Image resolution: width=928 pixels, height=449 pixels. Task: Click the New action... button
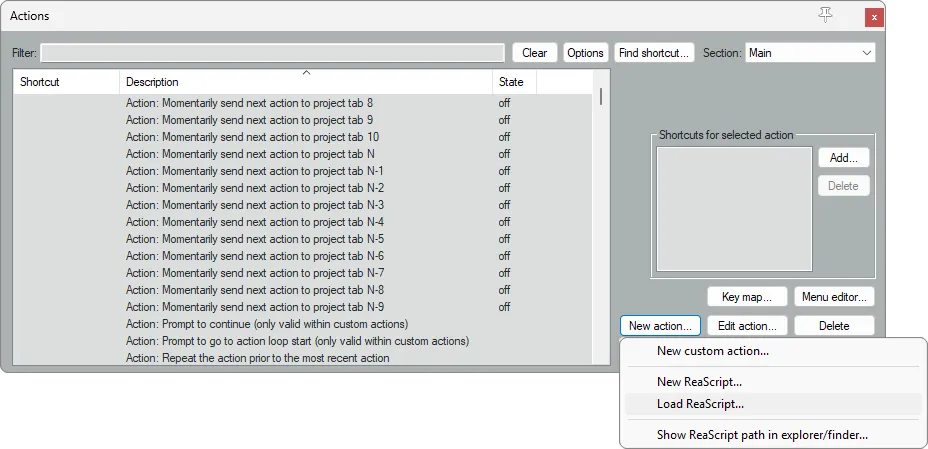(660, 326)
